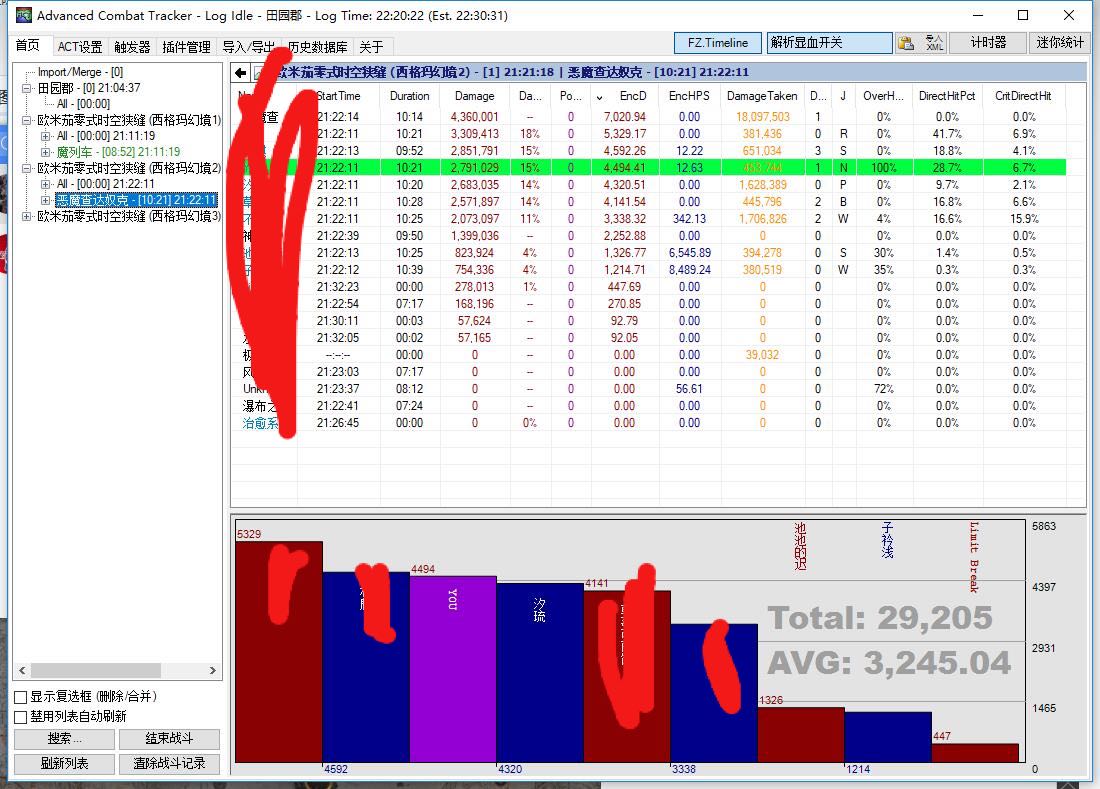This screenshot has height=789, width=1100.
Task: Click left arrow of tree horizontal scrollbar
Action: click(22, 670)
